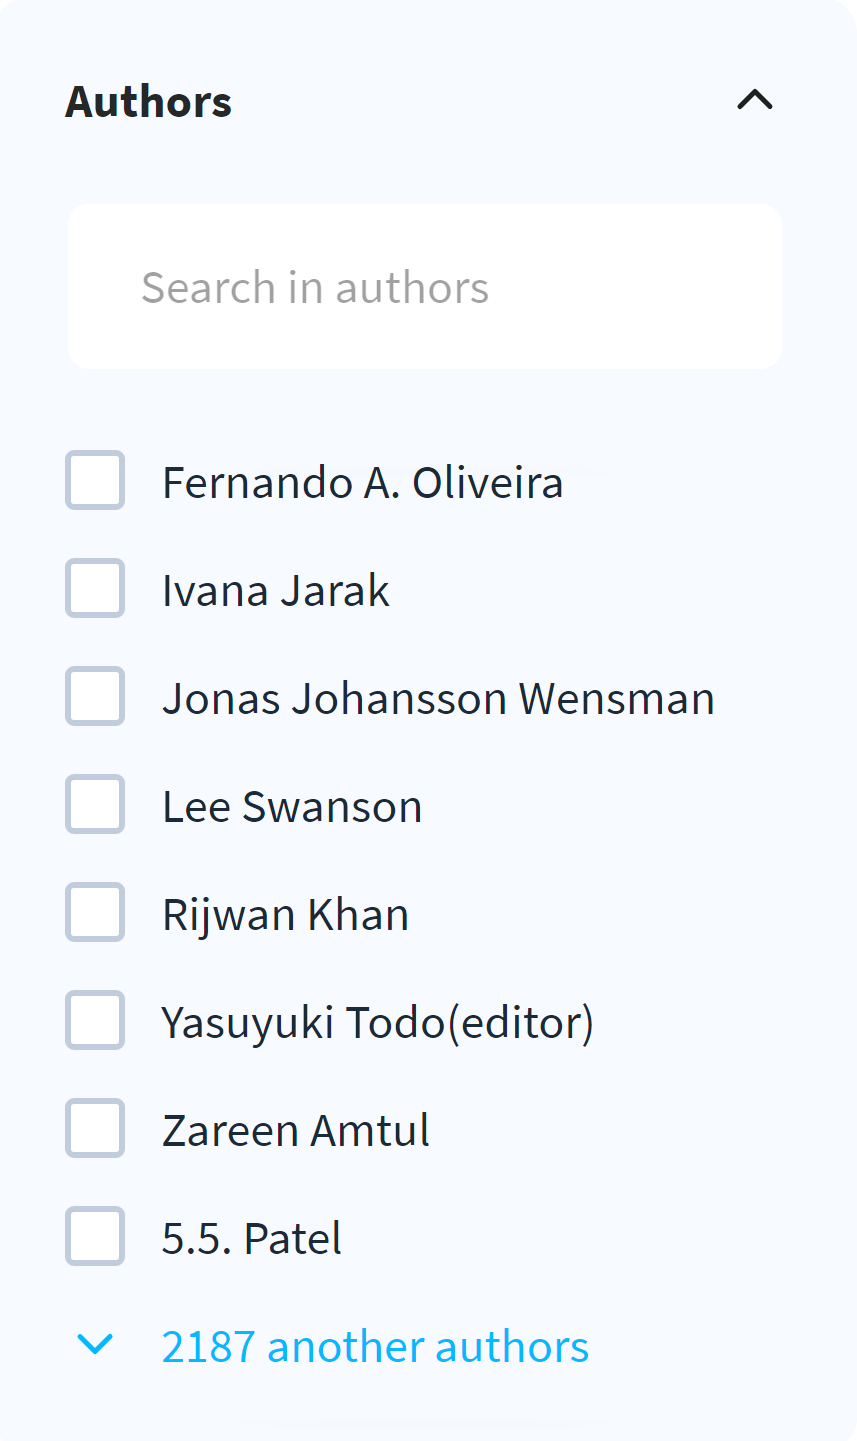Screen dimensions: 857x1441
Task: Click the 'Rijwan Khan' name text
Action: tap(285, 915)
